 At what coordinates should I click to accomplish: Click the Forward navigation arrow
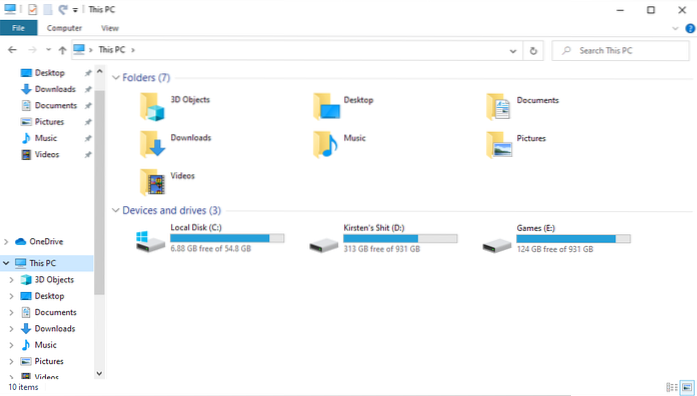[32, 50]
